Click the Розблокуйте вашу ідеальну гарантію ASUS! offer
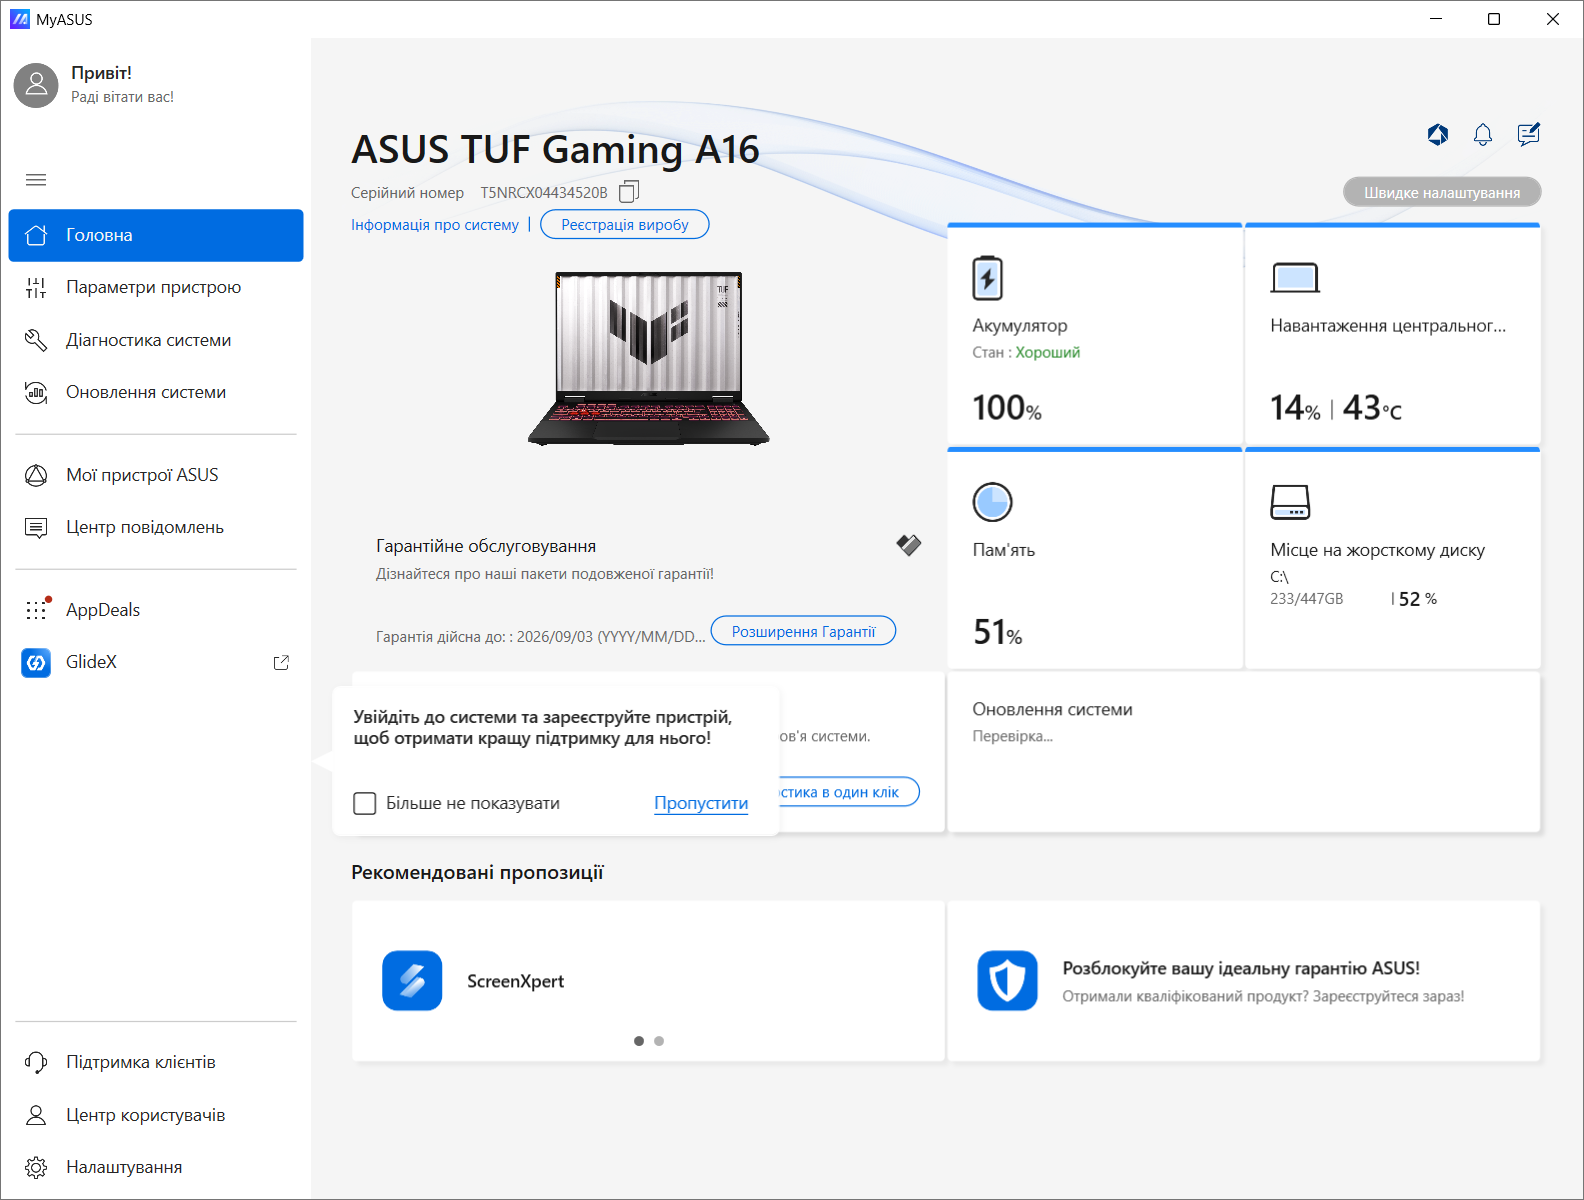 pos(1244,980)
